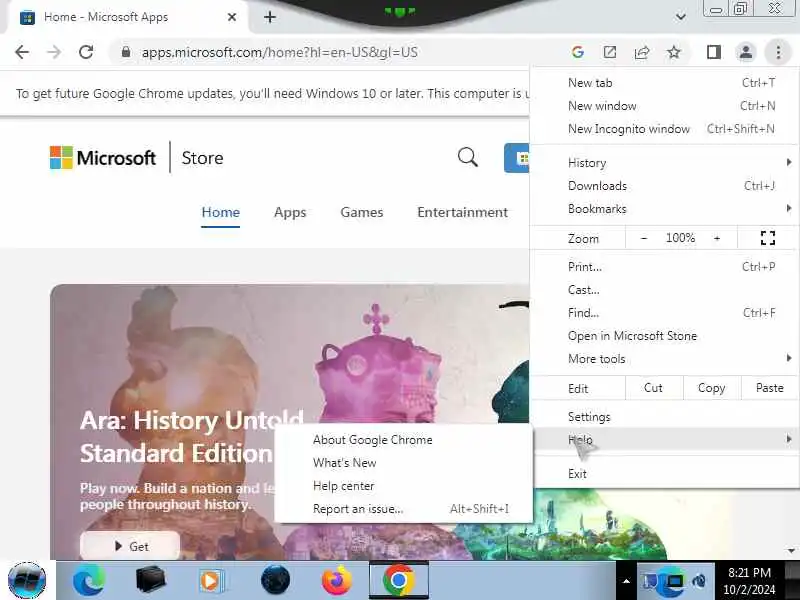Screen dimensions: 800x600
Task: Click the open-in-app icon in address bar
Action: tap(610, 52)
